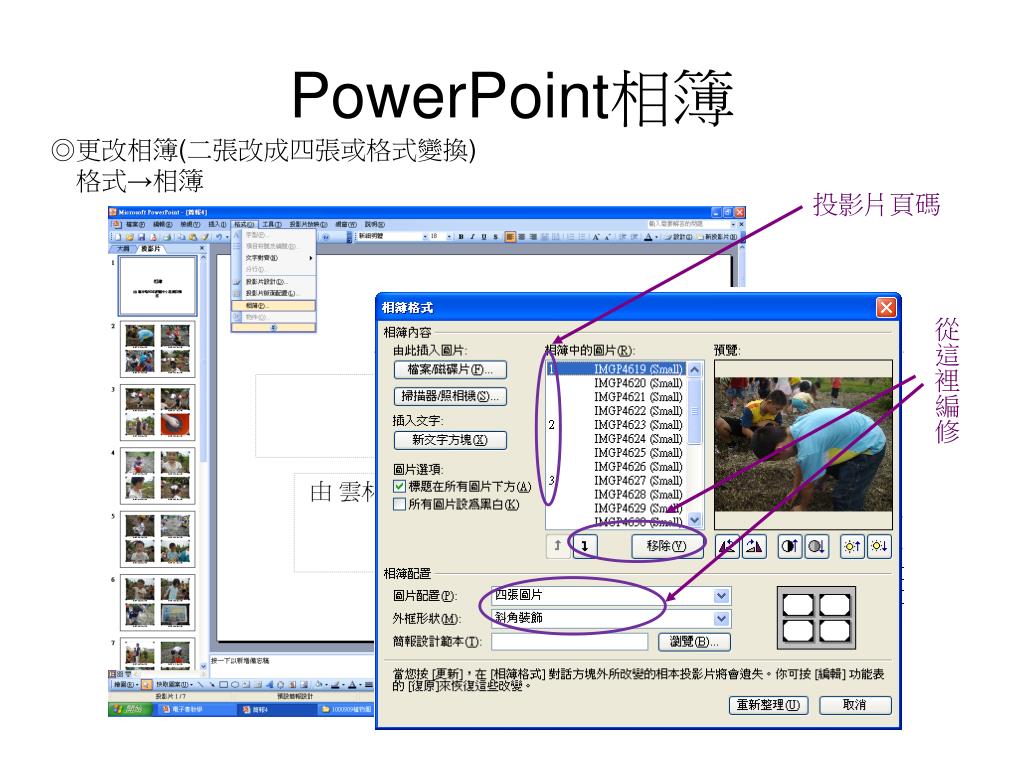Select Oval shape in drawing toolbar
Image resolution: width=1024 pixels, height=768 pixels.
[x=235, y=684]
